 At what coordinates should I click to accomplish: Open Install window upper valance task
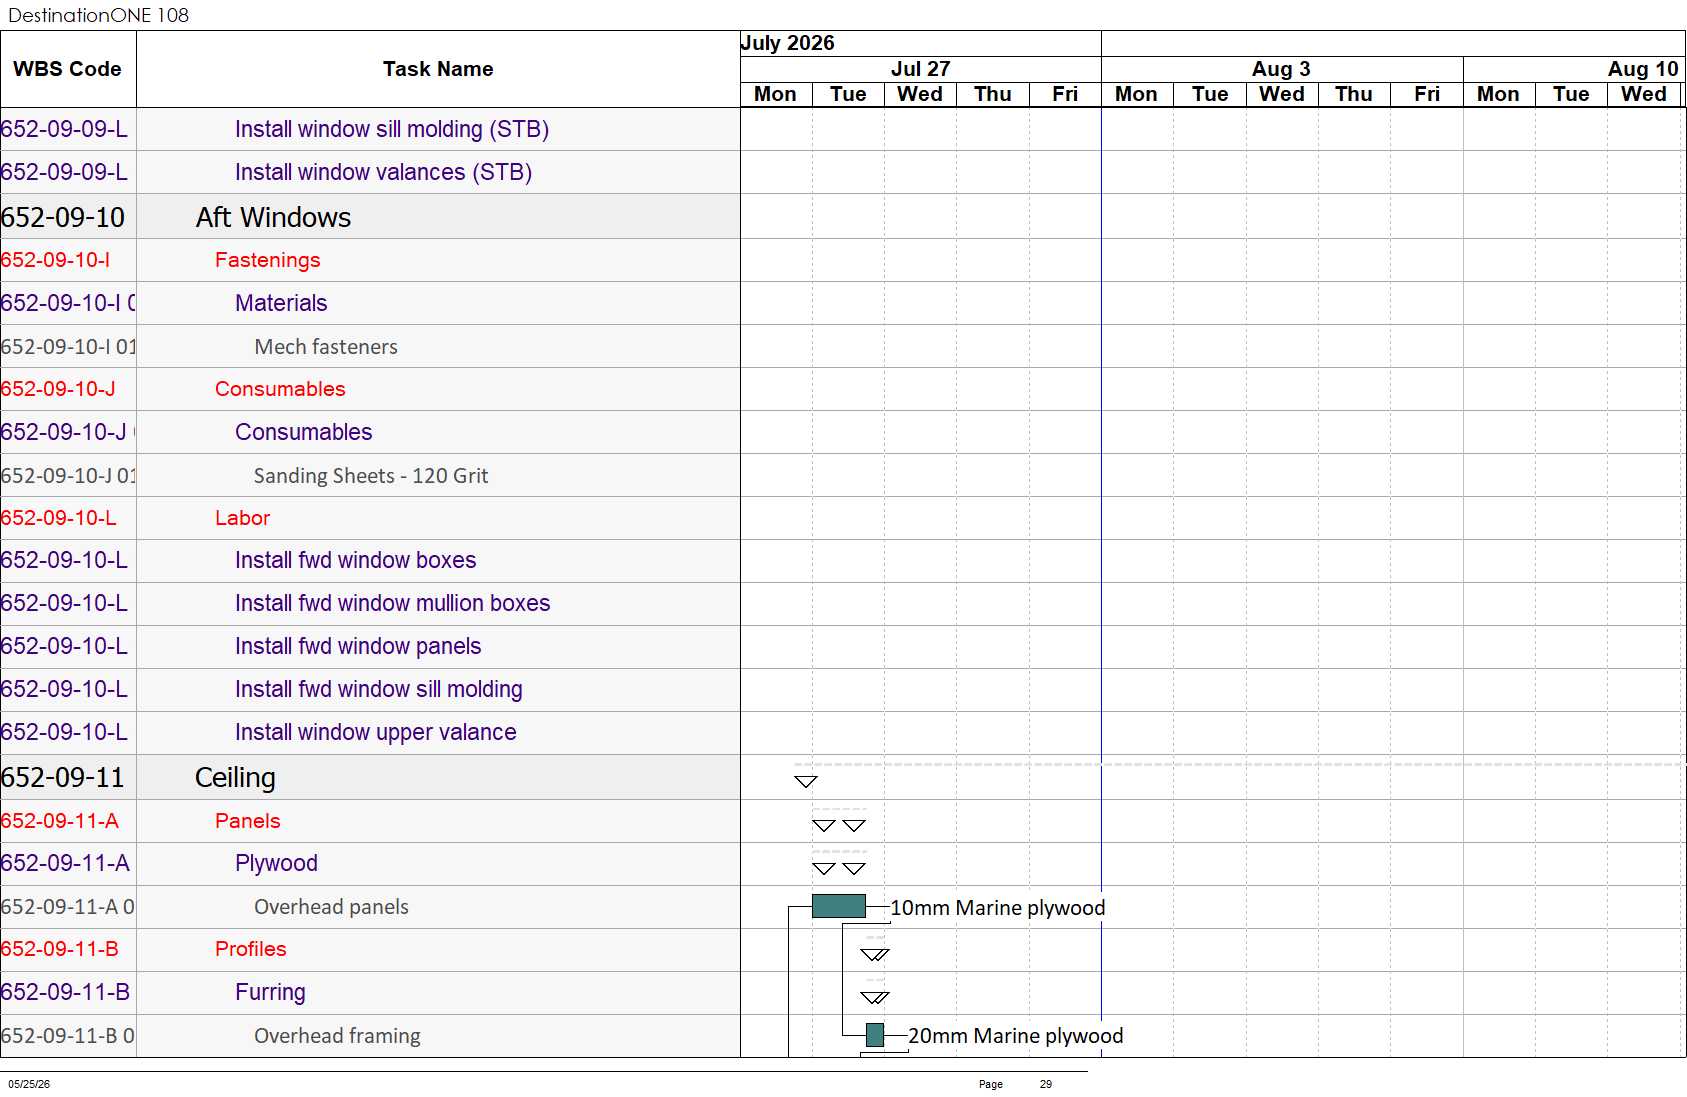pyautogui.click(x=375, y=732)
